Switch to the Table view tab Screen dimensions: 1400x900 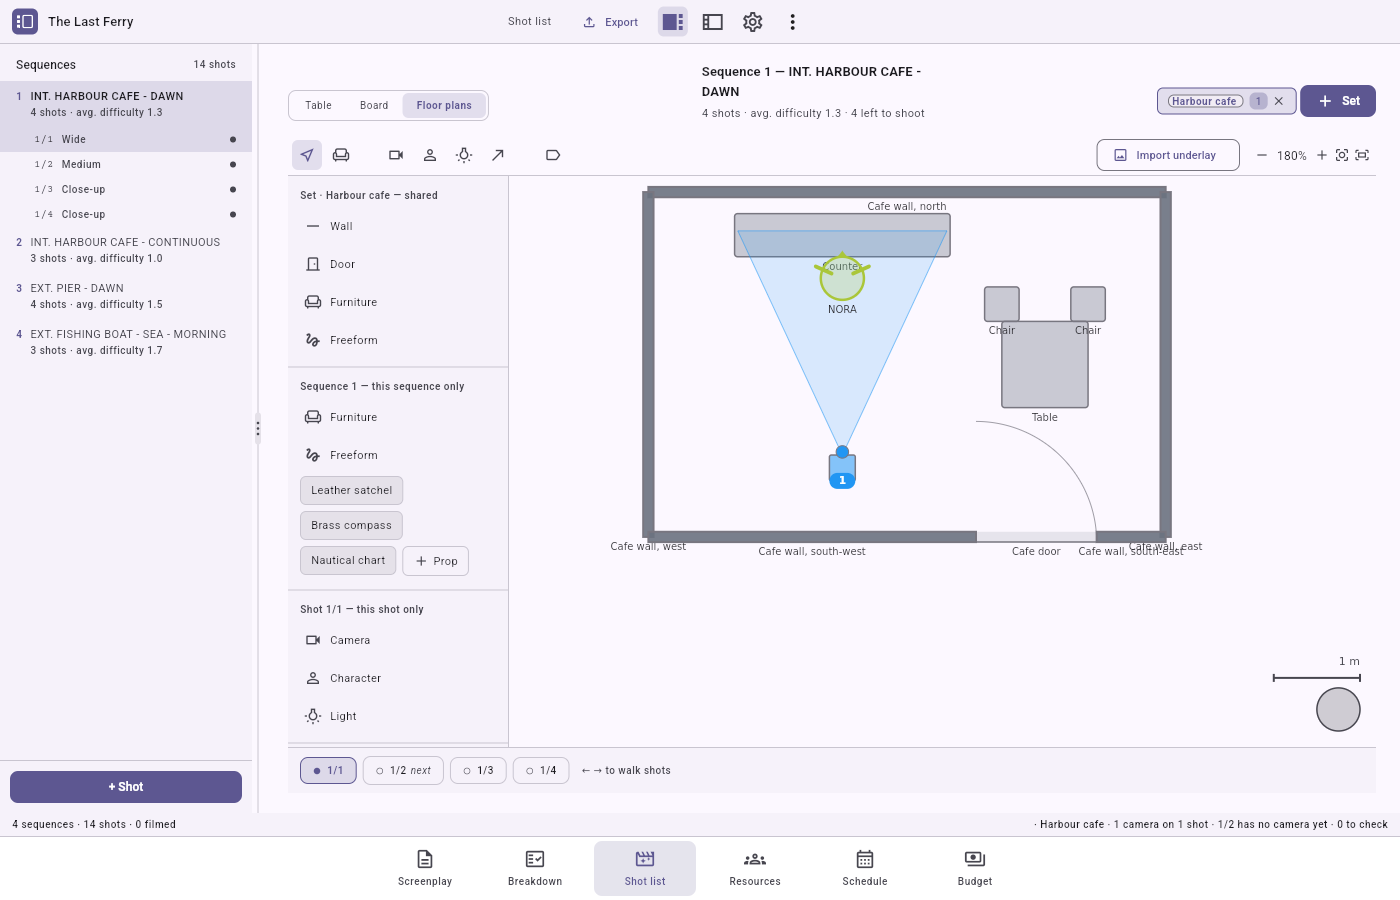click(318, 105)
